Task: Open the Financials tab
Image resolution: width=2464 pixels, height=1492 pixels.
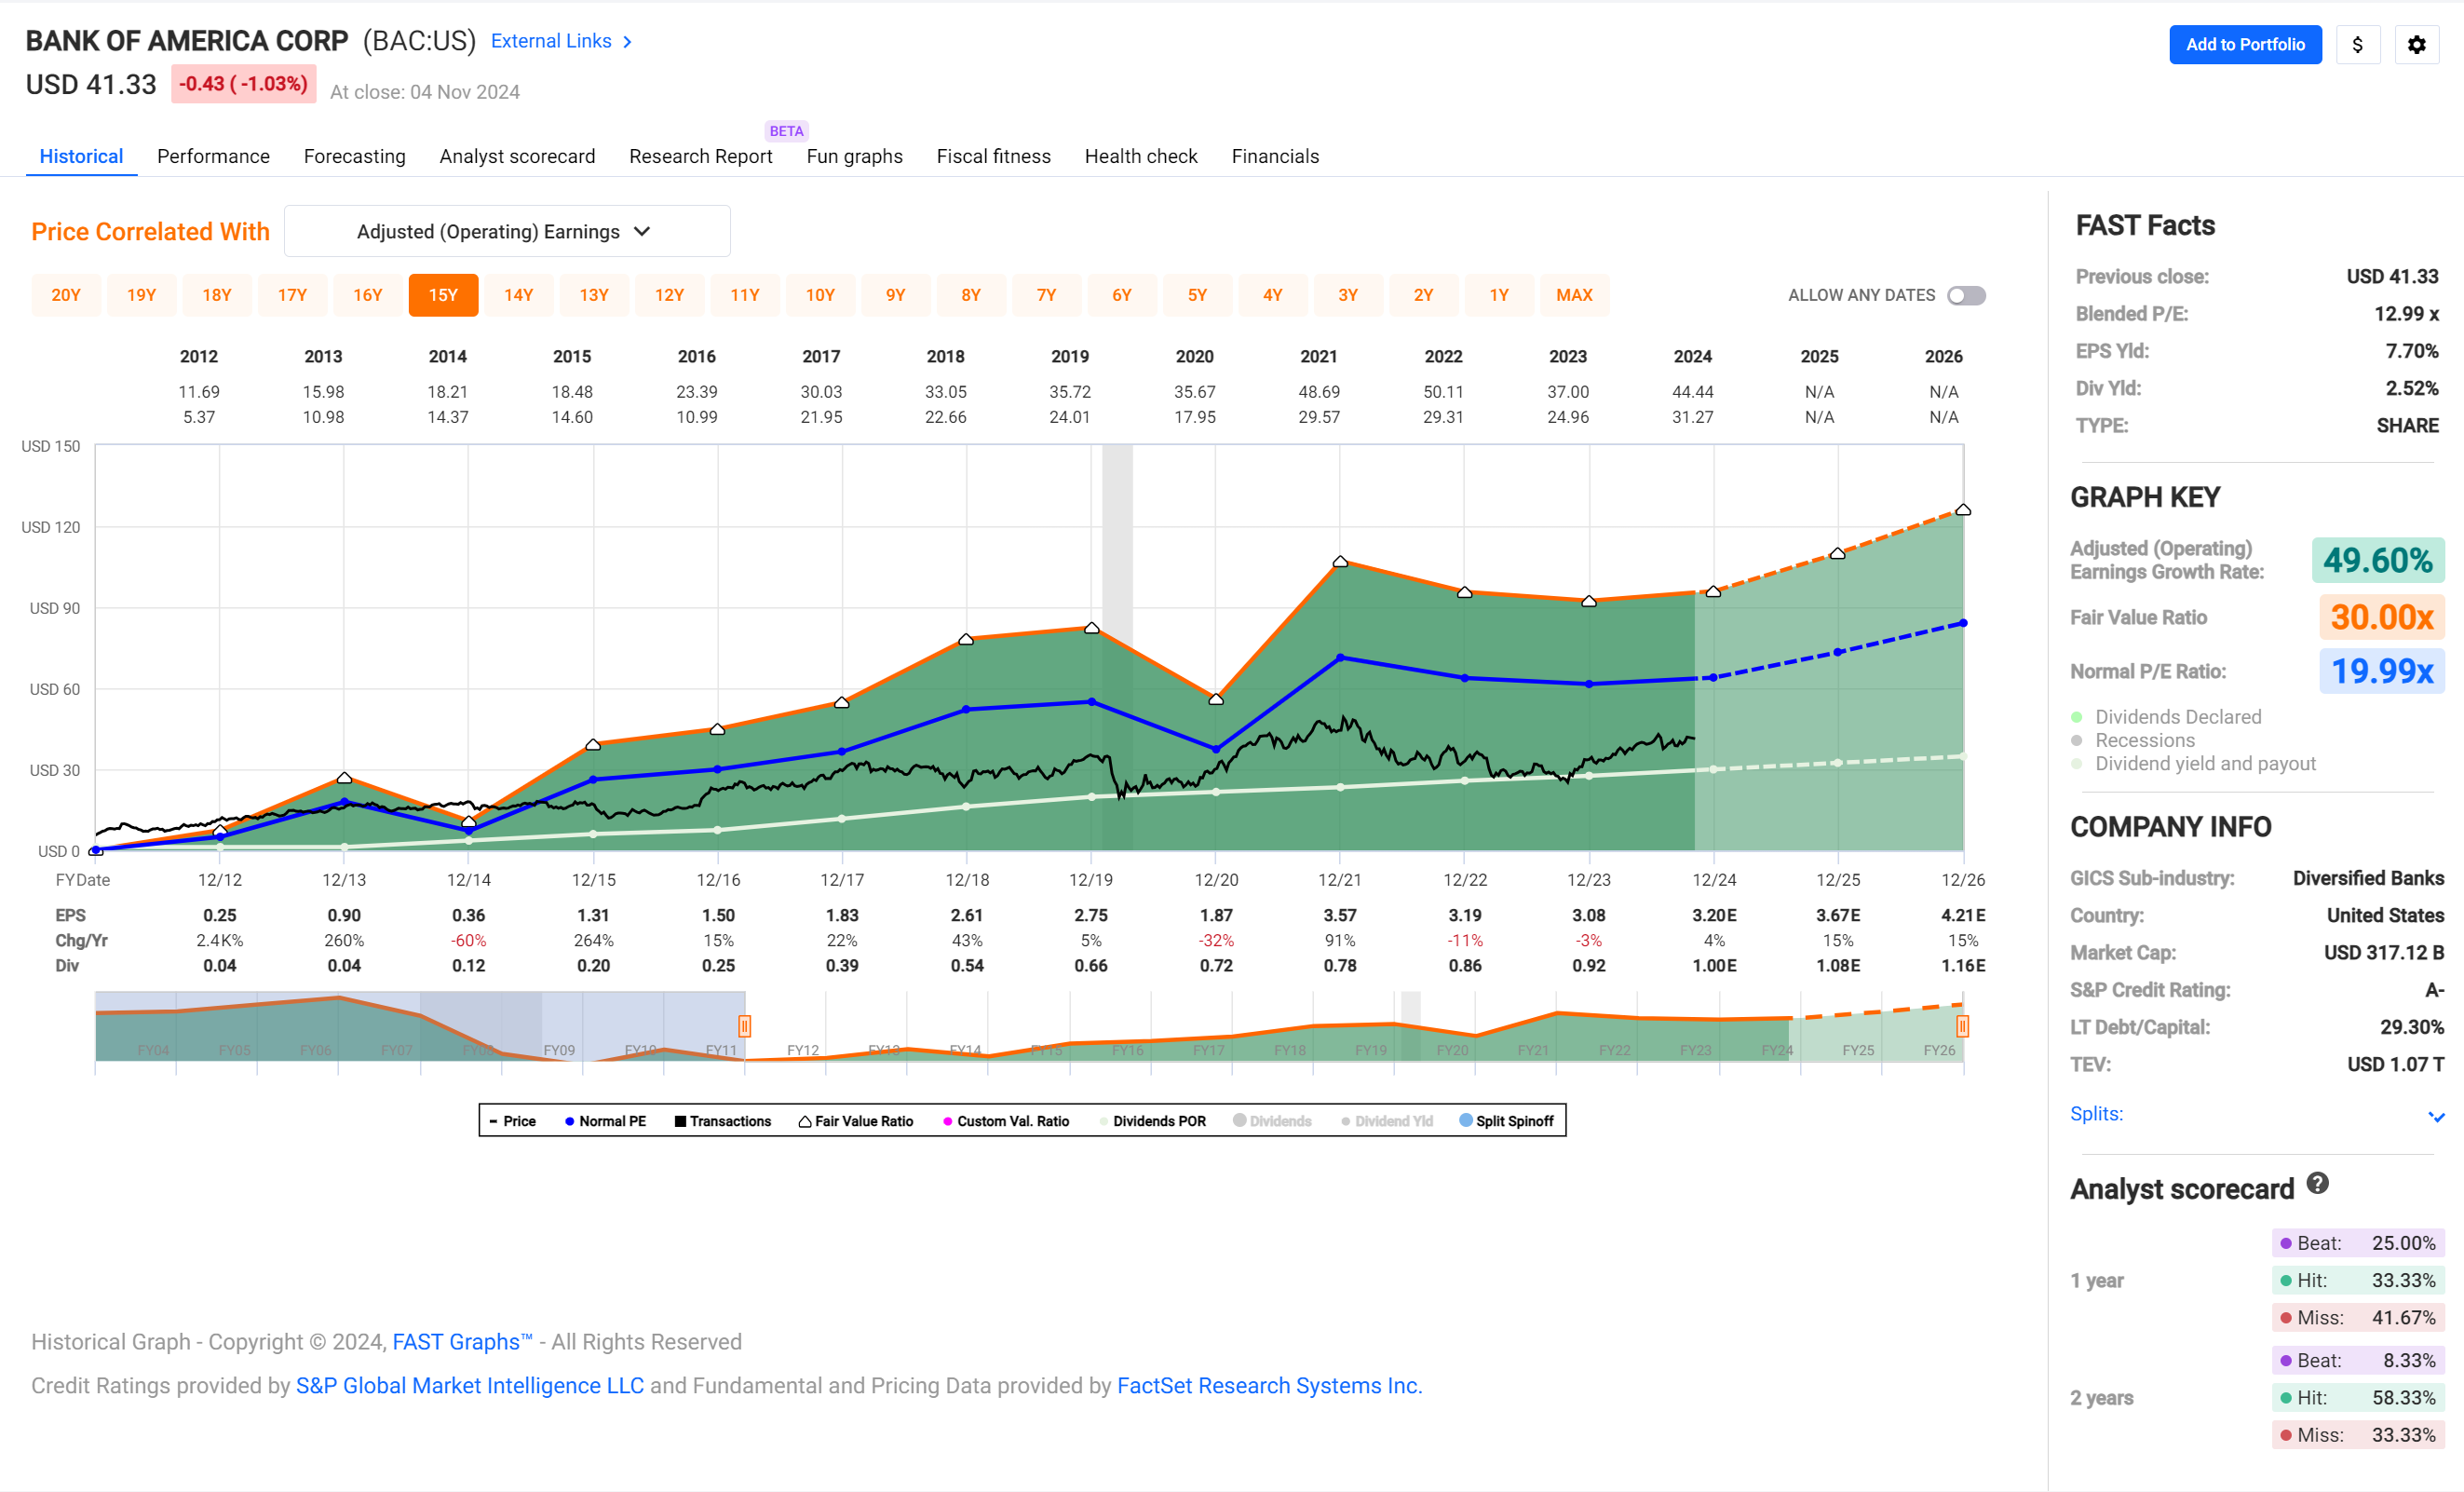Action: [1275, 156]
